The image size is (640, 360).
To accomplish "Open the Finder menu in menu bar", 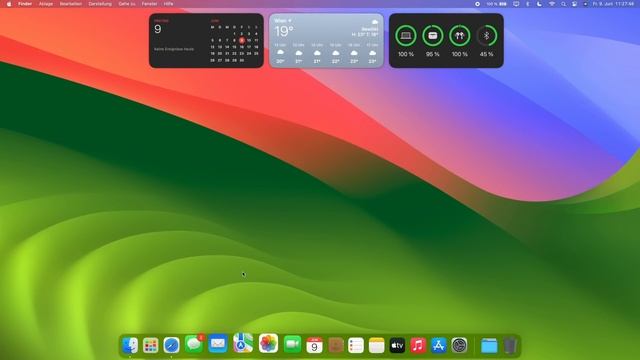I will click(25, 4).
